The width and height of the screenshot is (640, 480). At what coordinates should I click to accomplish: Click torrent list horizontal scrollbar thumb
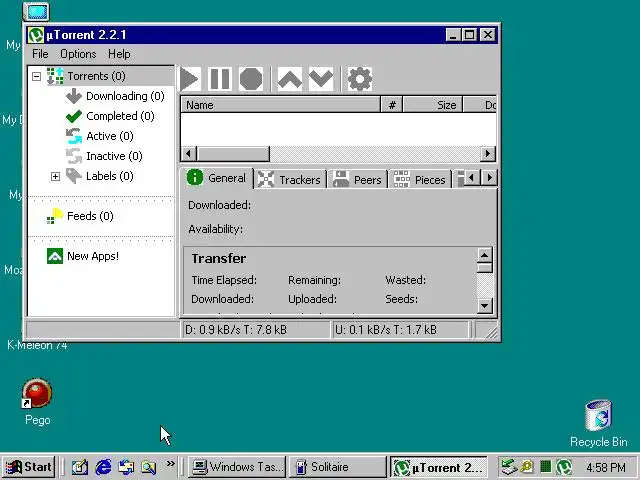[x=233, y=154]
